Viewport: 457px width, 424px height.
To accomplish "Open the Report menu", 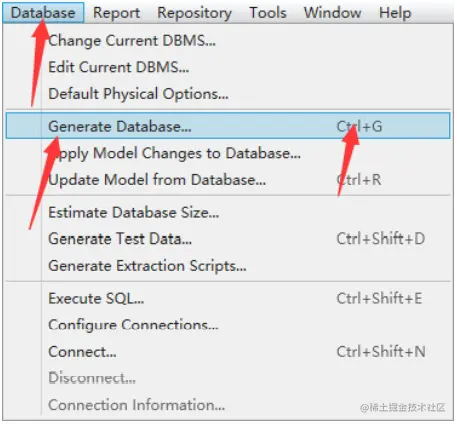I will [116, 13].
